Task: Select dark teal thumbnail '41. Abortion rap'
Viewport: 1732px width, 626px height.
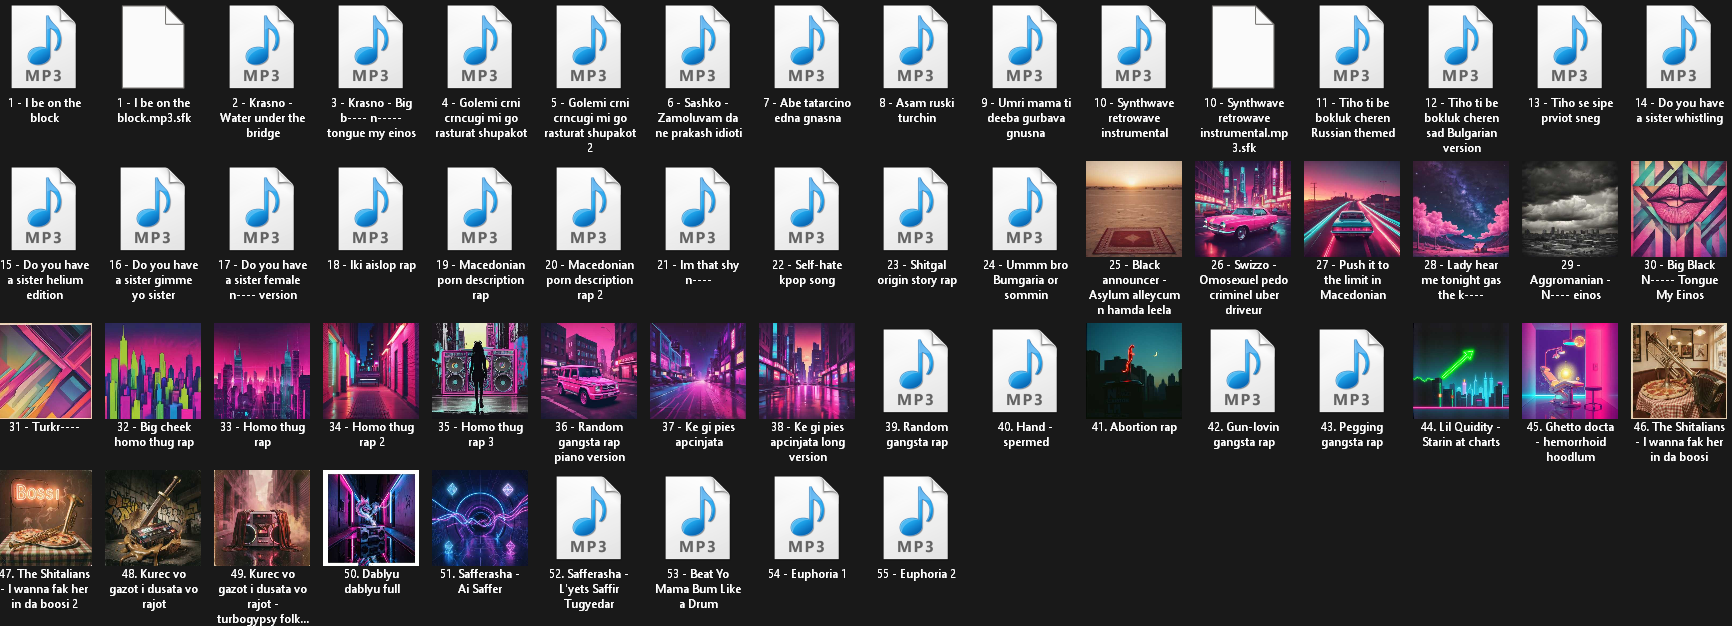Action: (1134, 371)
